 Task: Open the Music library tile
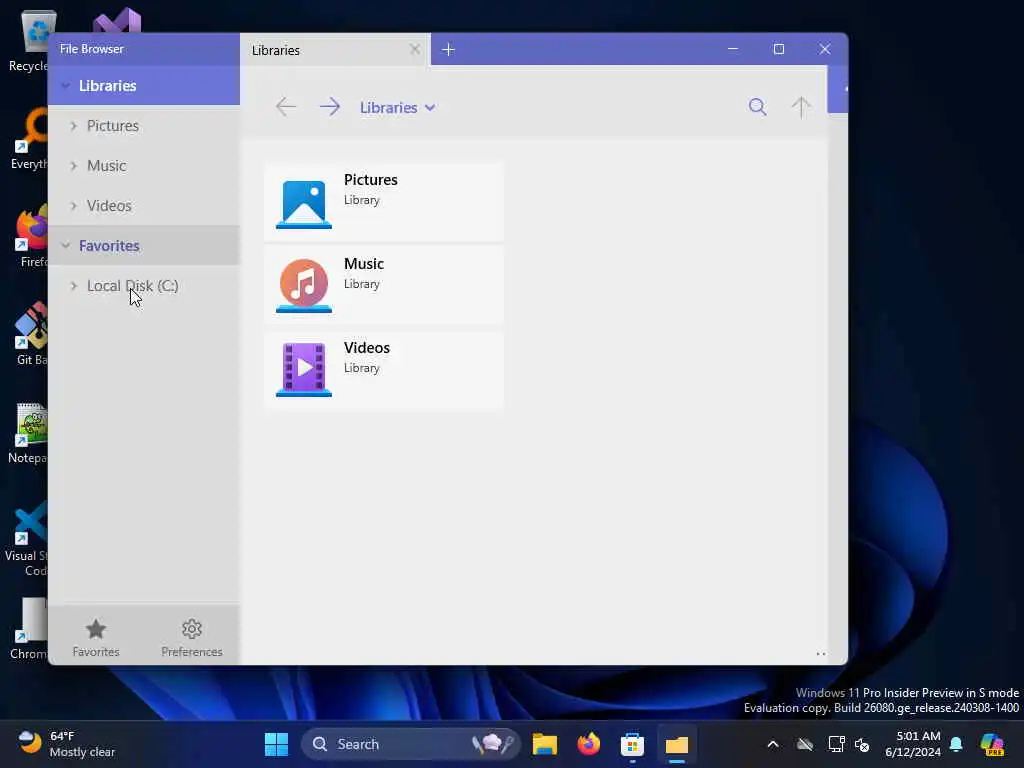click(384, 285)
